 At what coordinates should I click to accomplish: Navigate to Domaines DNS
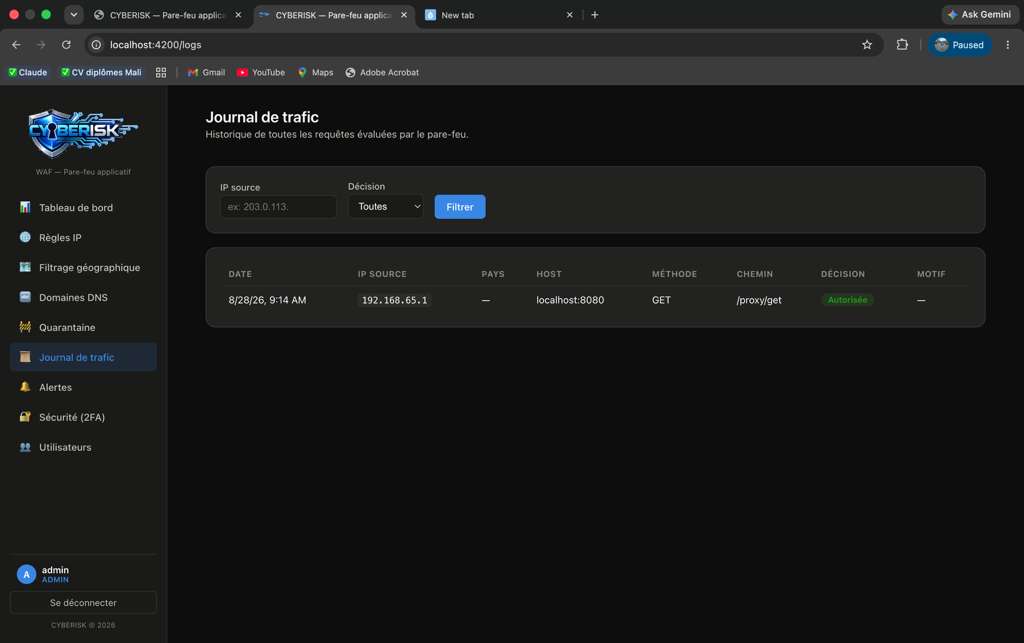83,298
